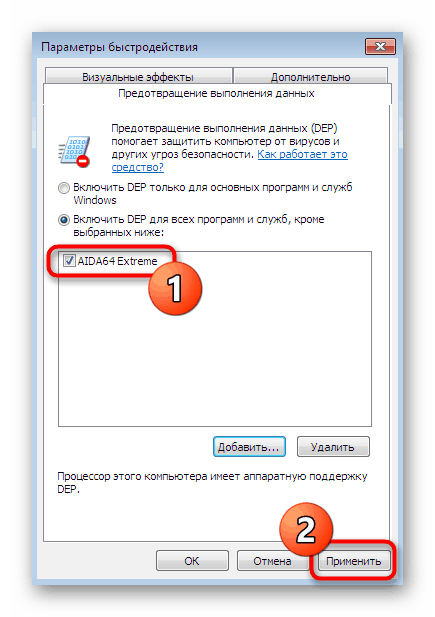Uncheck the AIDA64 Extreme checkbox
Image resolution: width=435 pixels, height=617 pixels.
tap(69, 260)
